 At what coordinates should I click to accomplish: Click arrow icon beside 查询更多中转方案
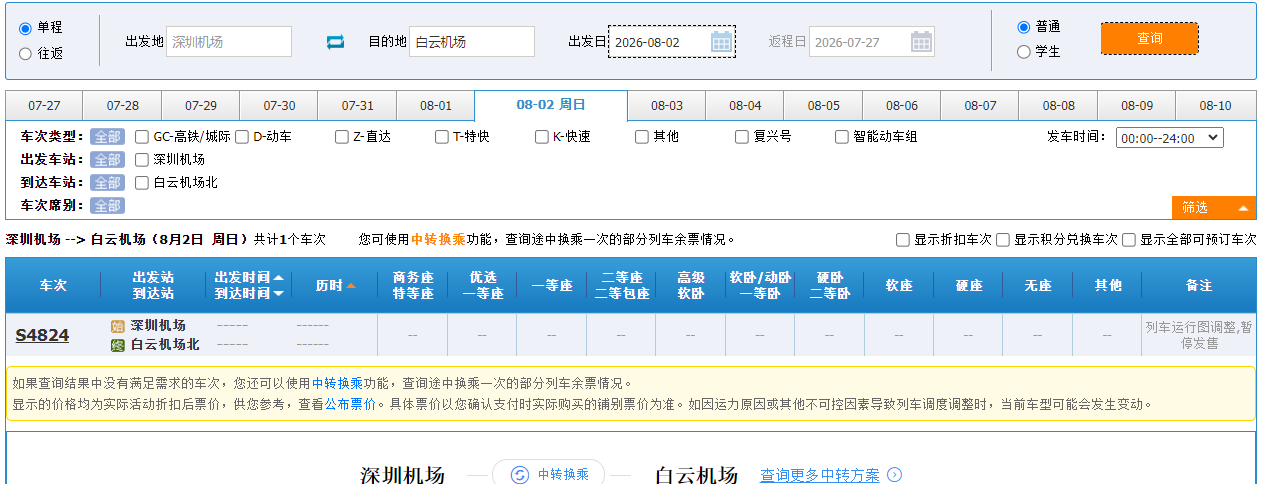coord(895,475)
